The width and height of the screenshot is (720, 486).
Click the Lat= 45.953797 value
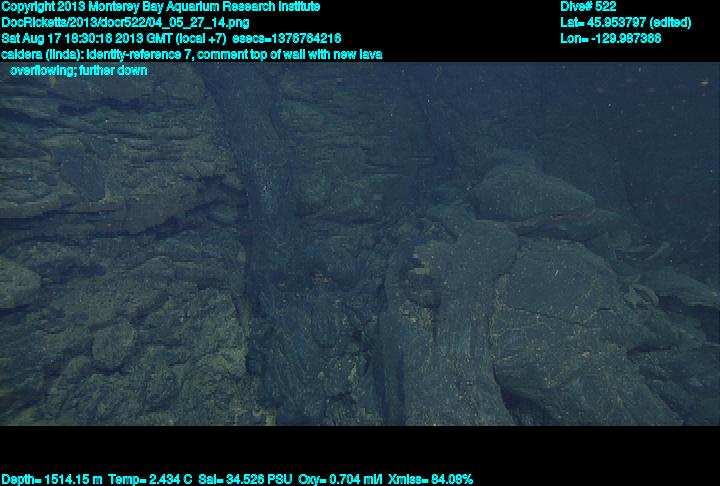tap(625, 23)
